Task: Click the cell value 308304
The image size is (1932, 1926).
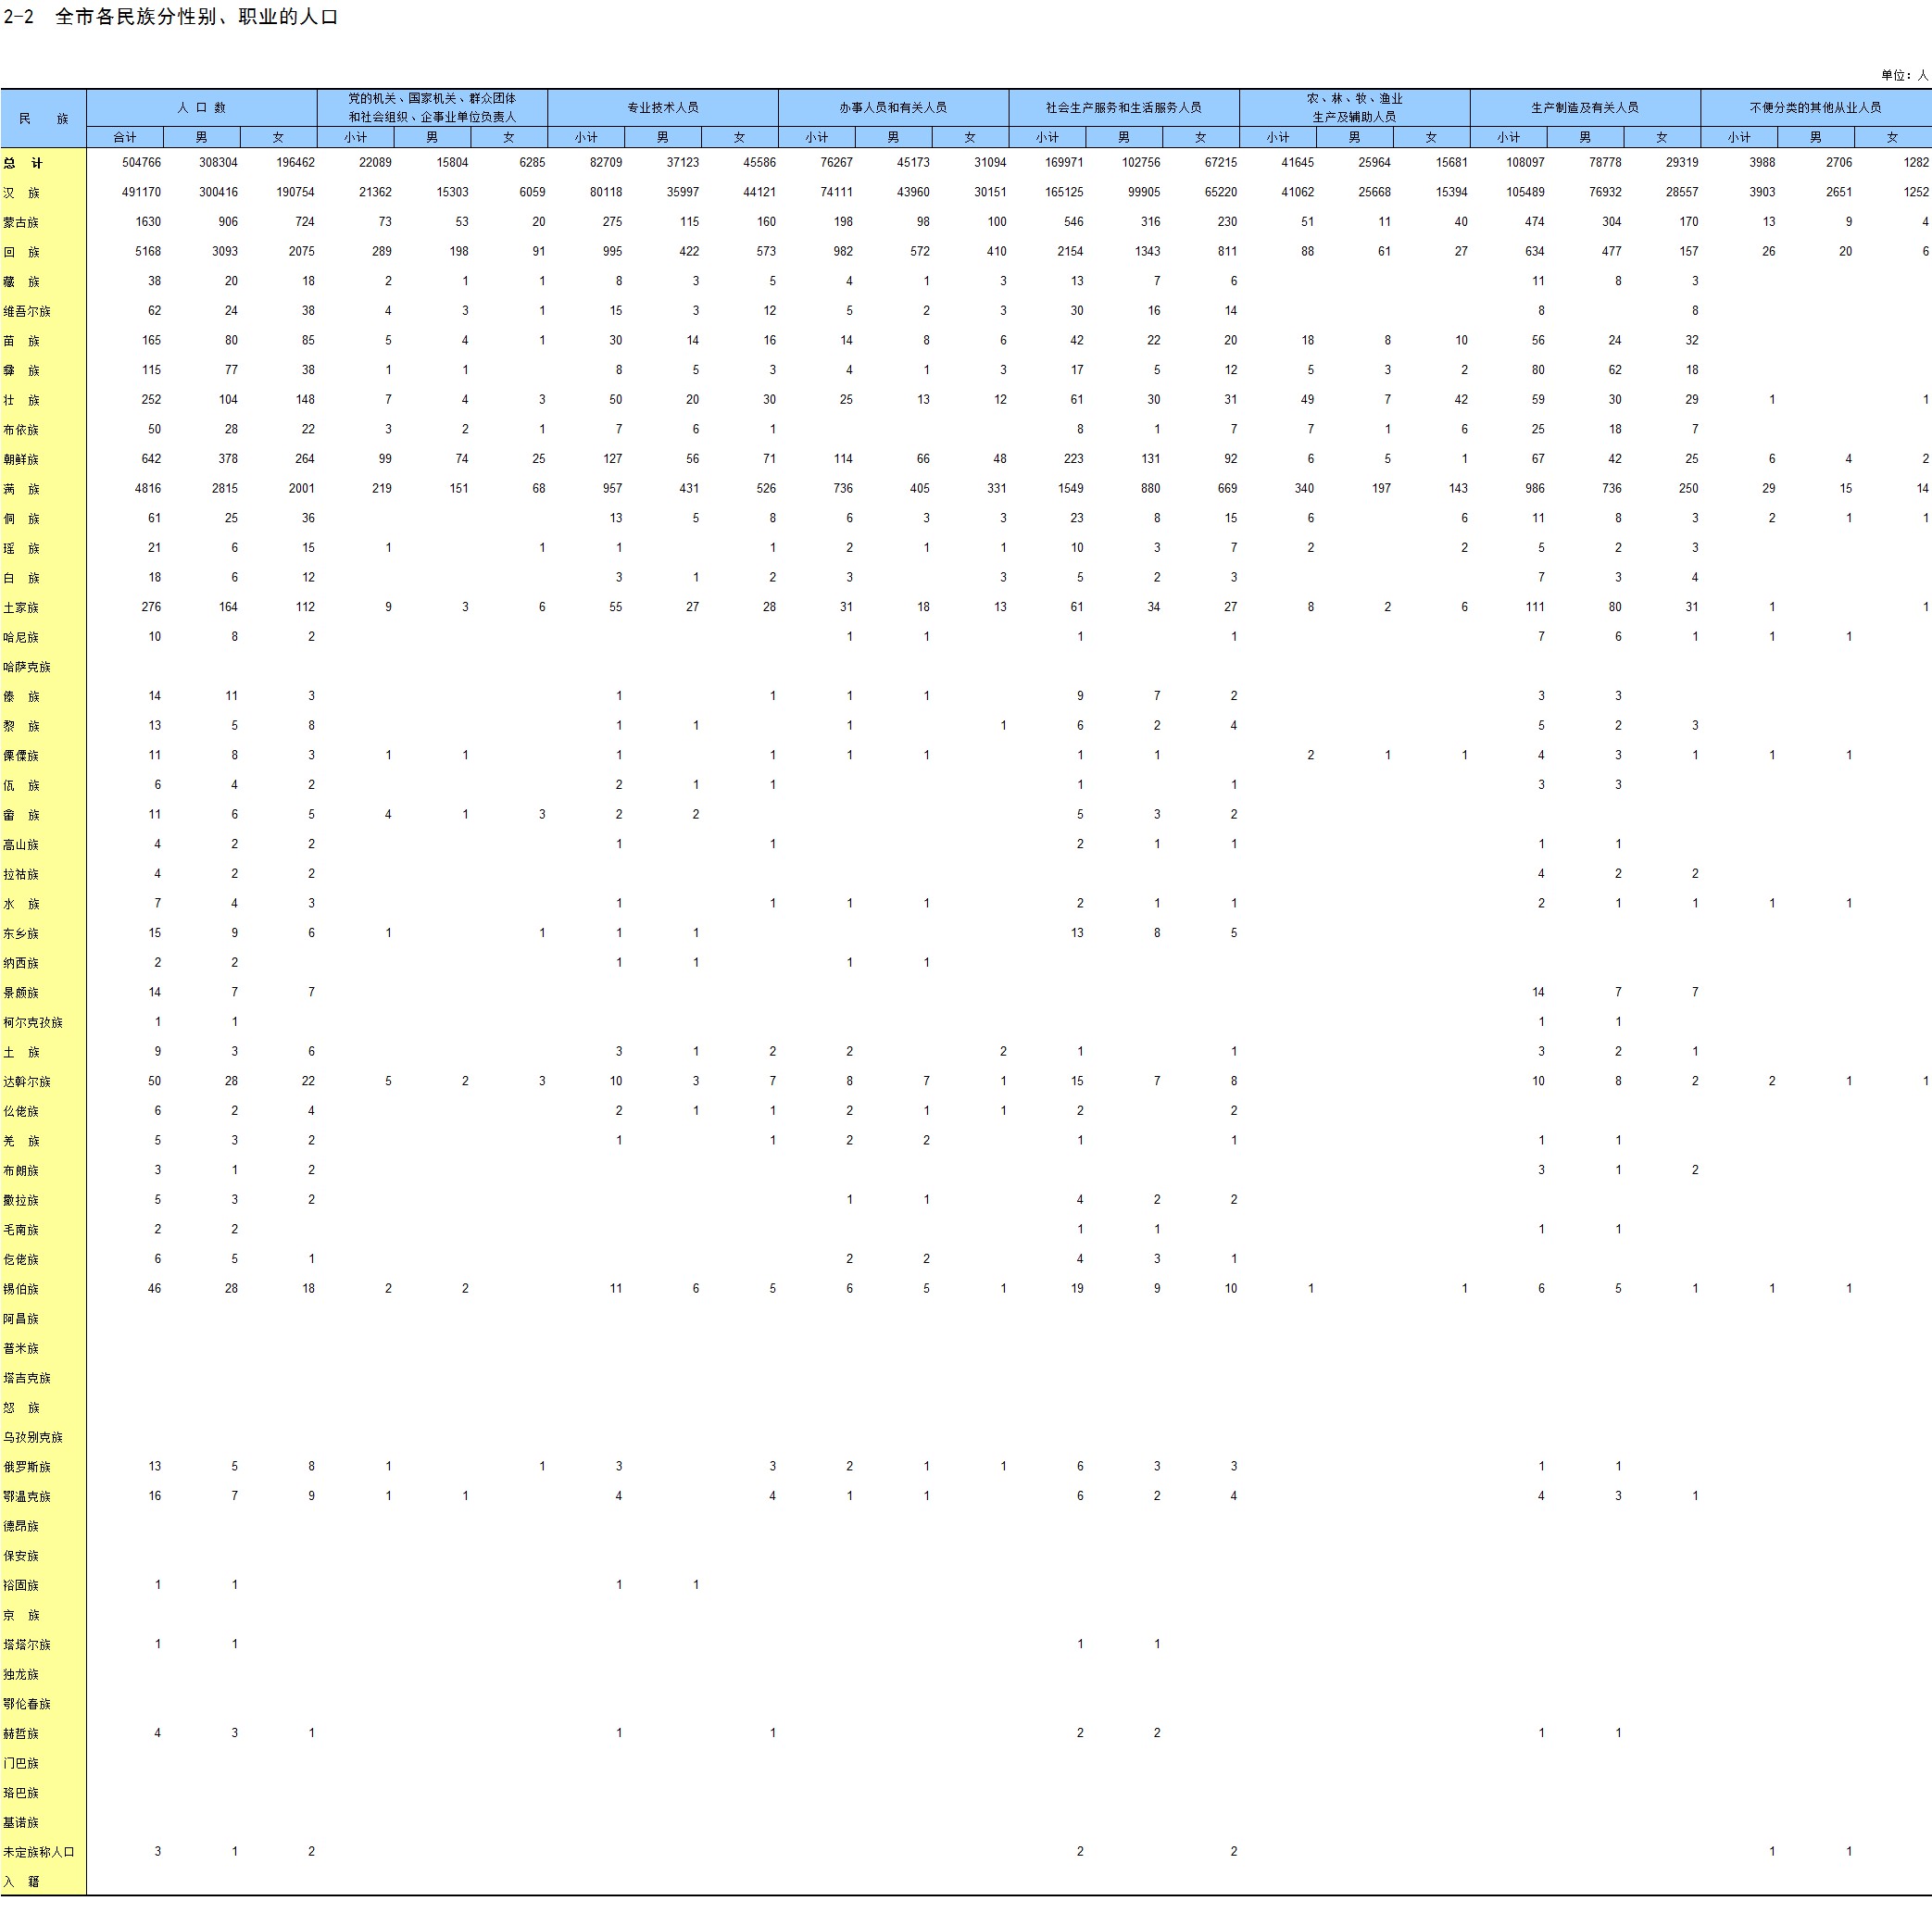Action: point(218,162)
